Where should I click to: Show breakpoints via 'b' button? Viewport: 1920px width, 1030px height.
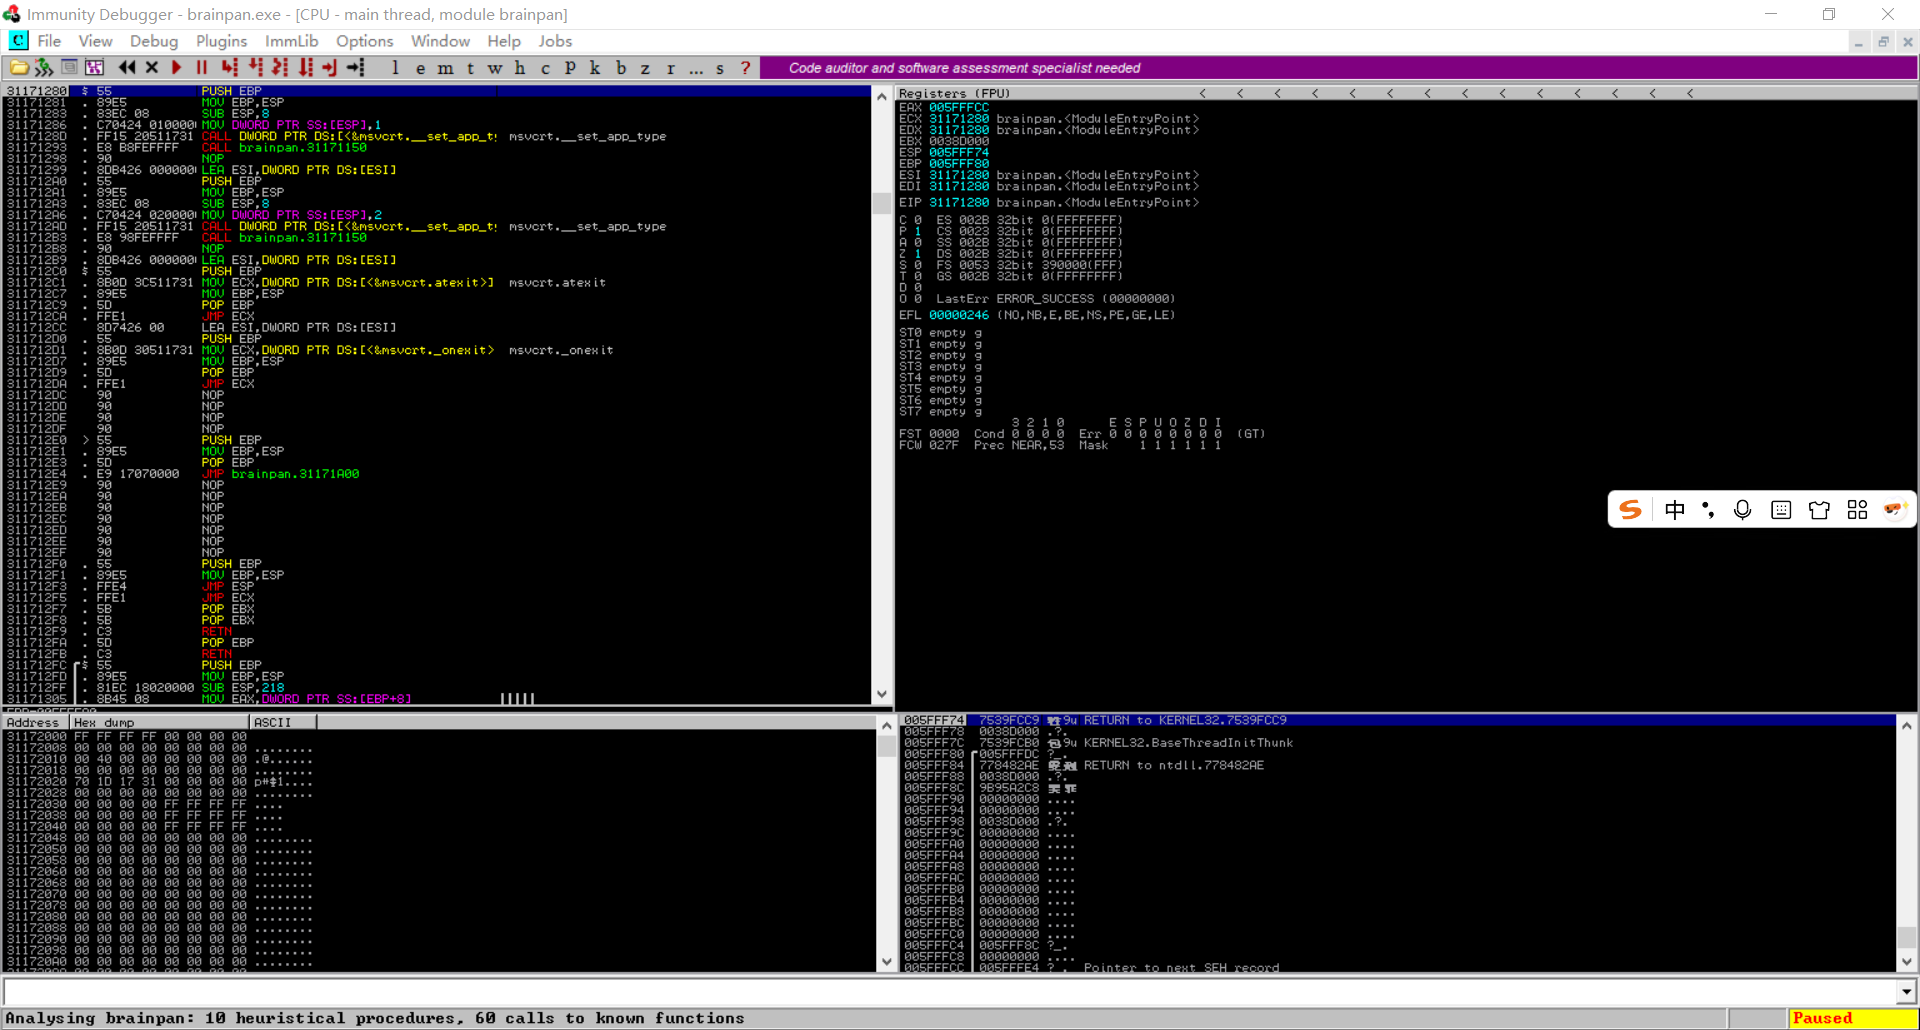click(x=620, y=68)
